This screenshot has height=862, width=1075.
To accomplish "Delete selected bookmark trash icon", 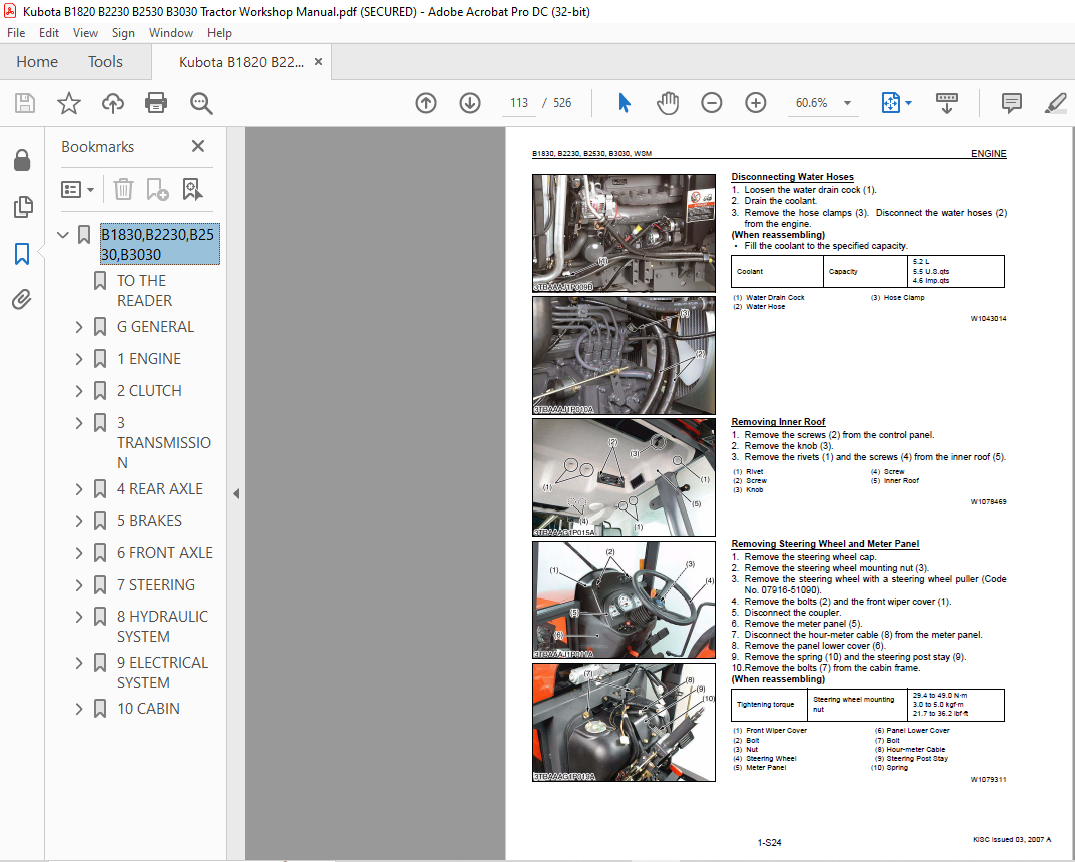I will (123, 189).
